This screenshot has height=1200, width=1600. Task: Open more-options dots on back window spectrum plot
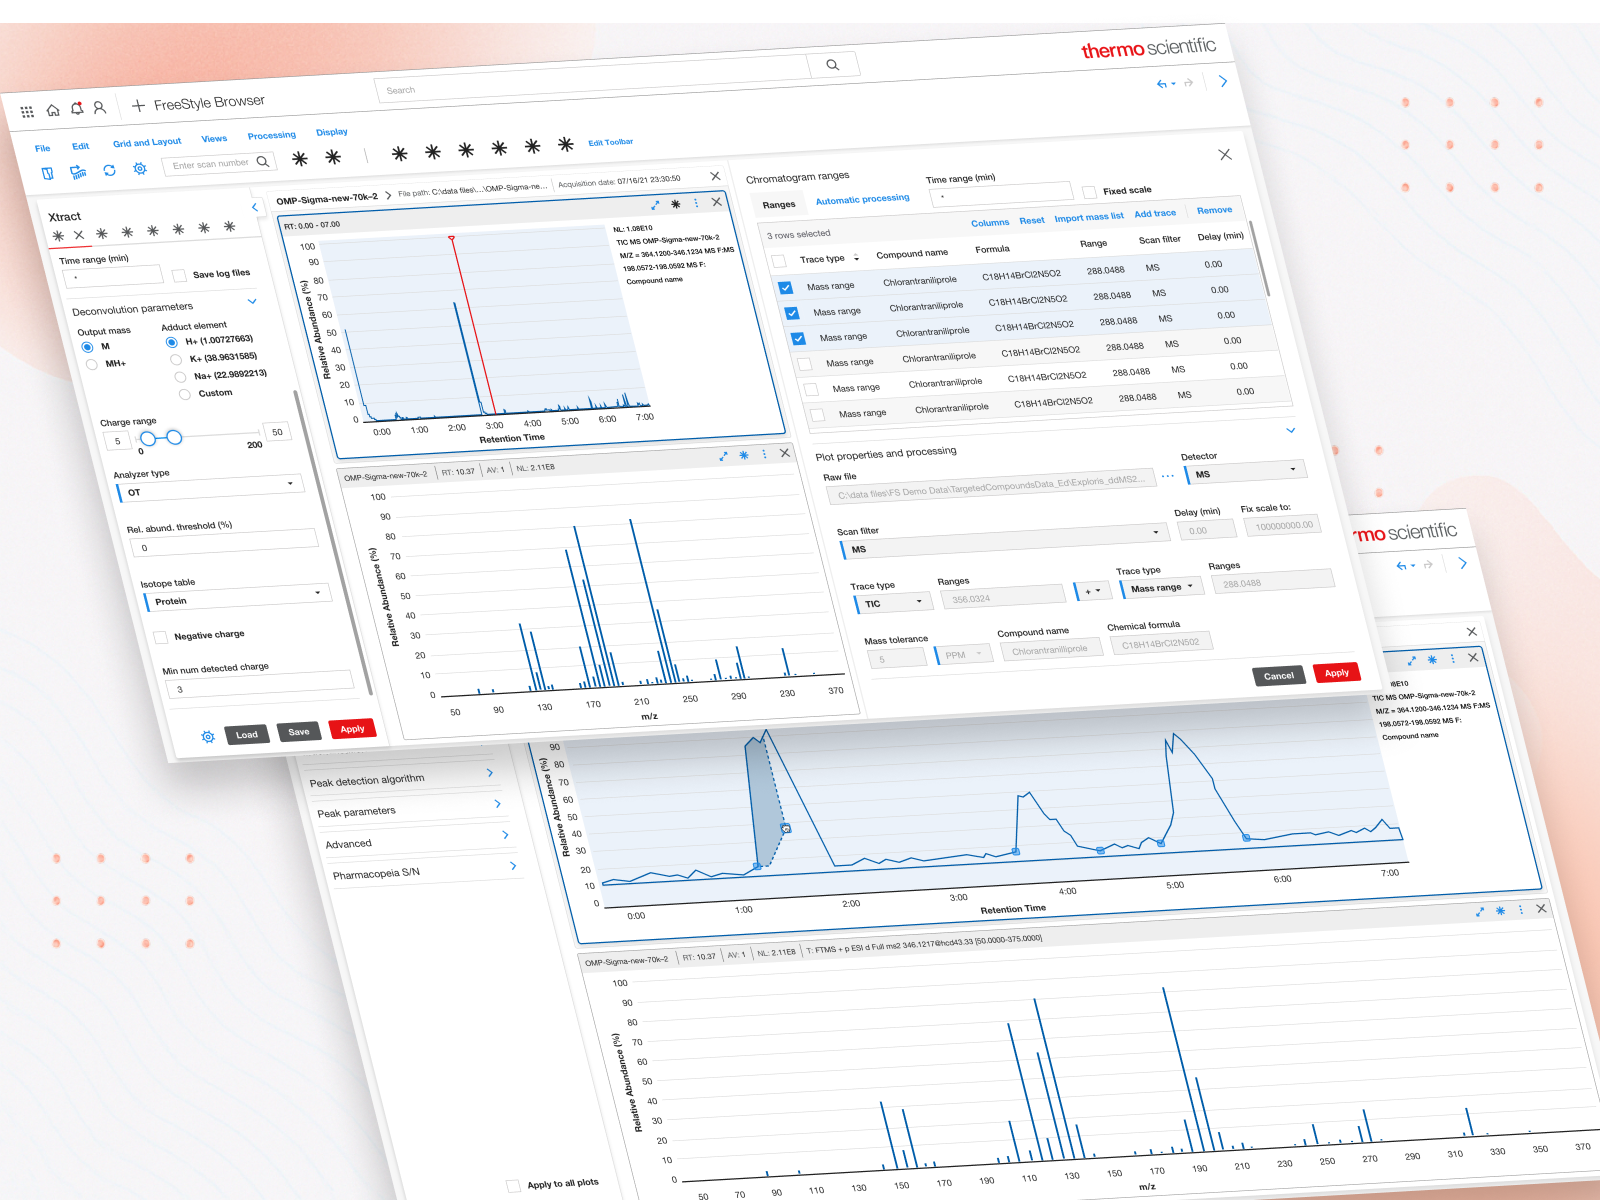click(1520, 909)
